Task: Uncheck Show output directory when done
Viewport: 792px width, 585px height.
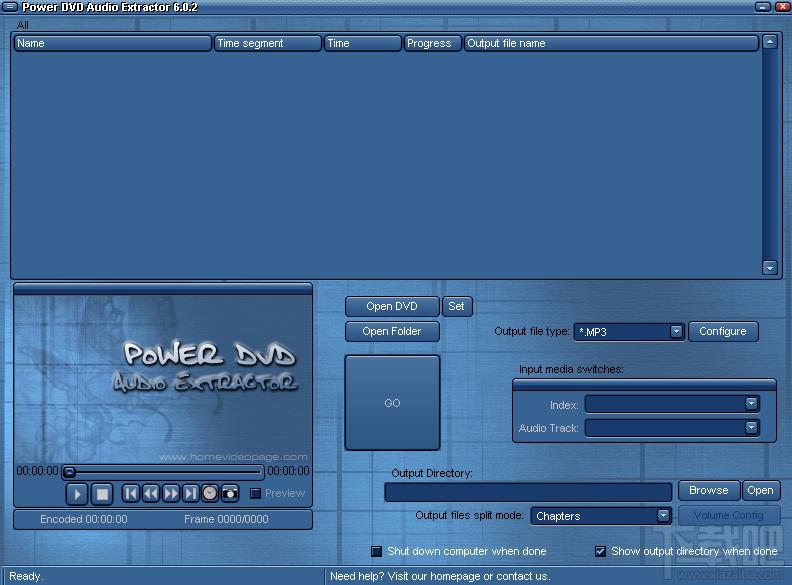Action: pyautogui.click(x=600, y=551)
